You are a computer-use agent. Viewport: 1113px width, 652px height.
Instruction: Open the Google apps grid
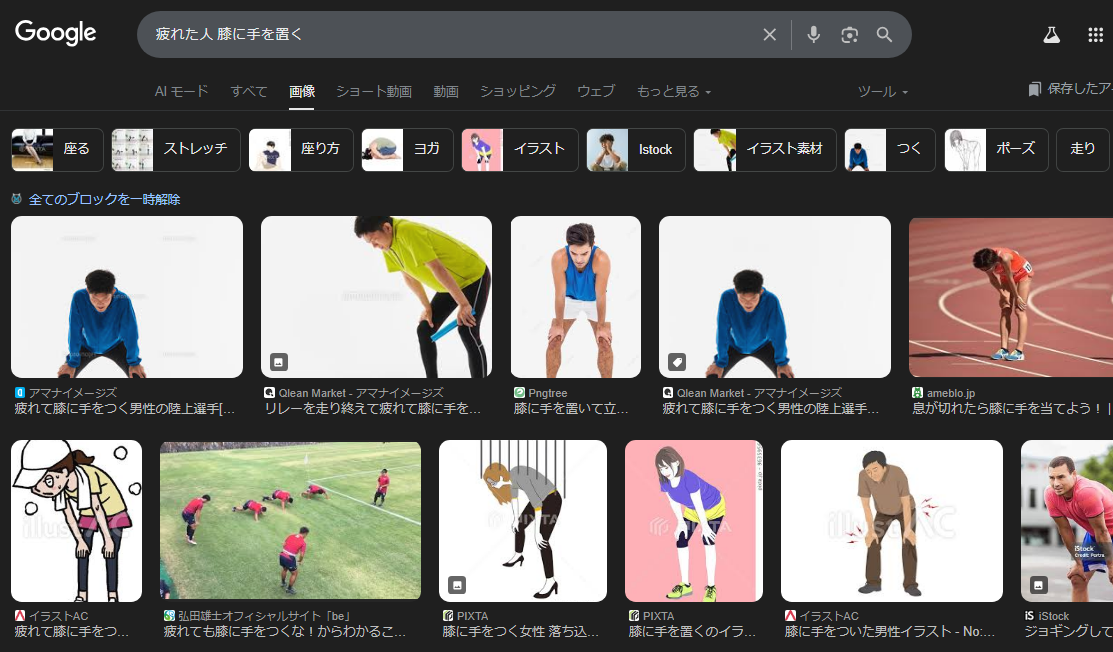[1095, 35]
